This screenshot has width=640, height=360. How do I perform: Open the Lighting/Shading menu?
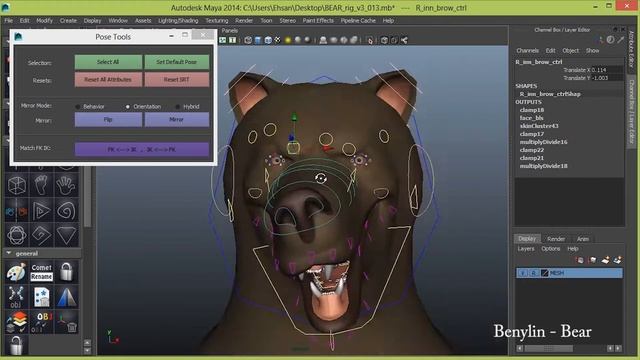(x=178, y=20)
